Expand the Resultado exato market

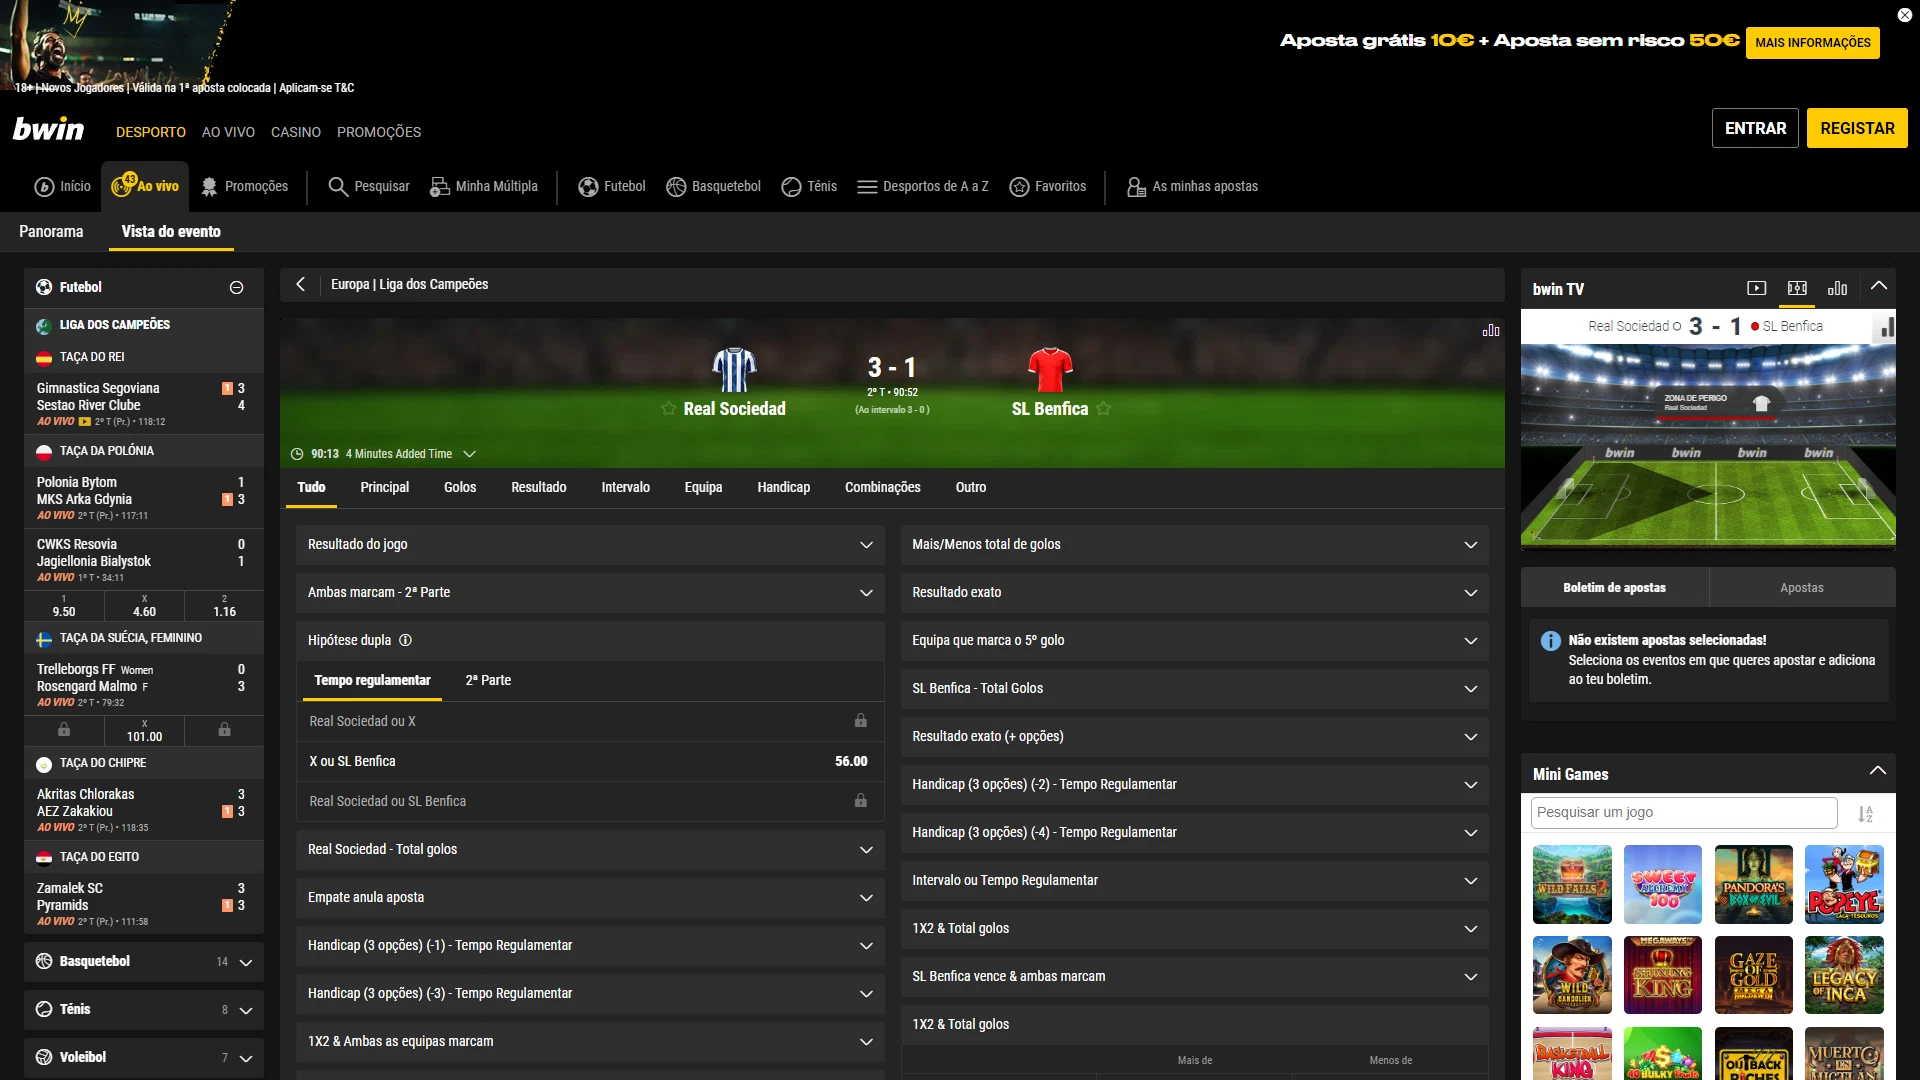1195,593
